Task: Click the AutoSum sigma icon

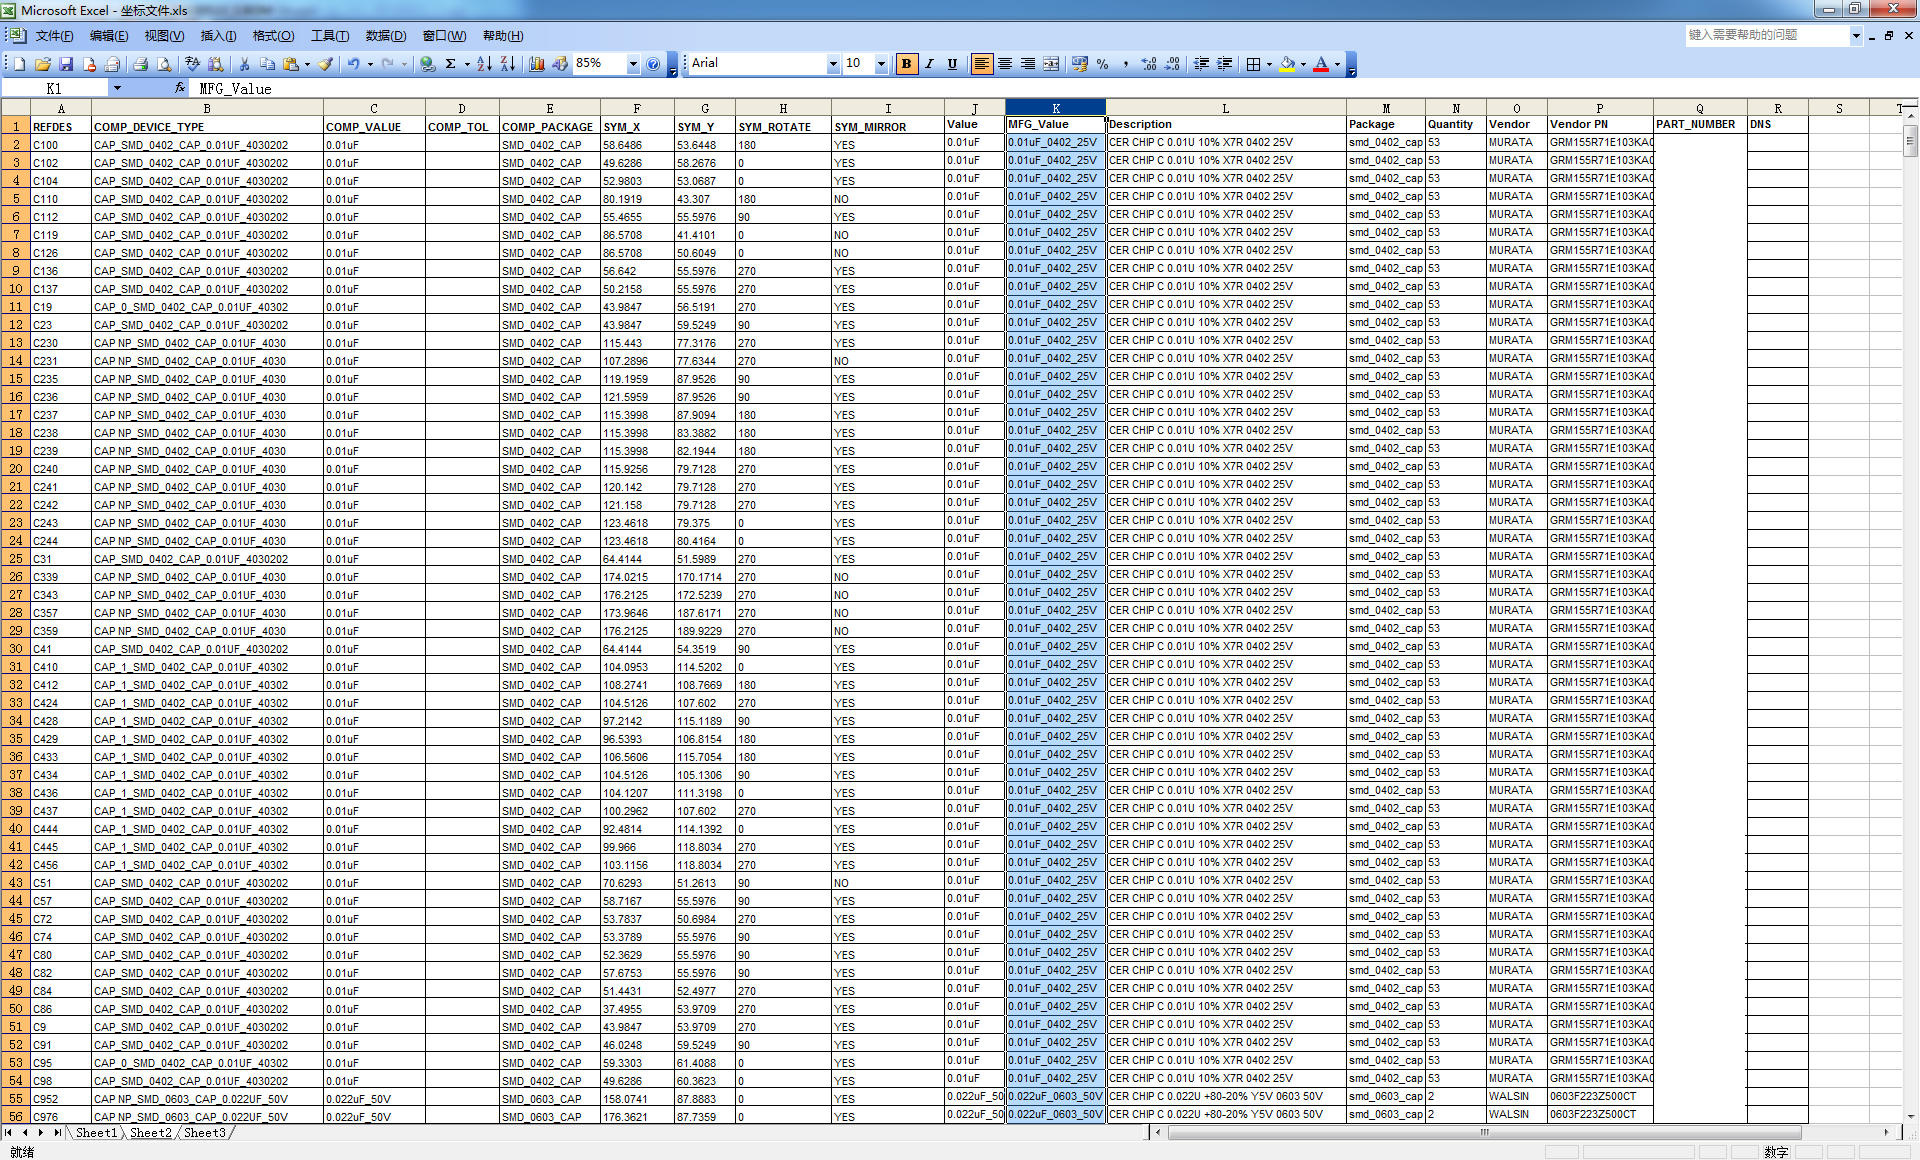Action: point(451,64)
